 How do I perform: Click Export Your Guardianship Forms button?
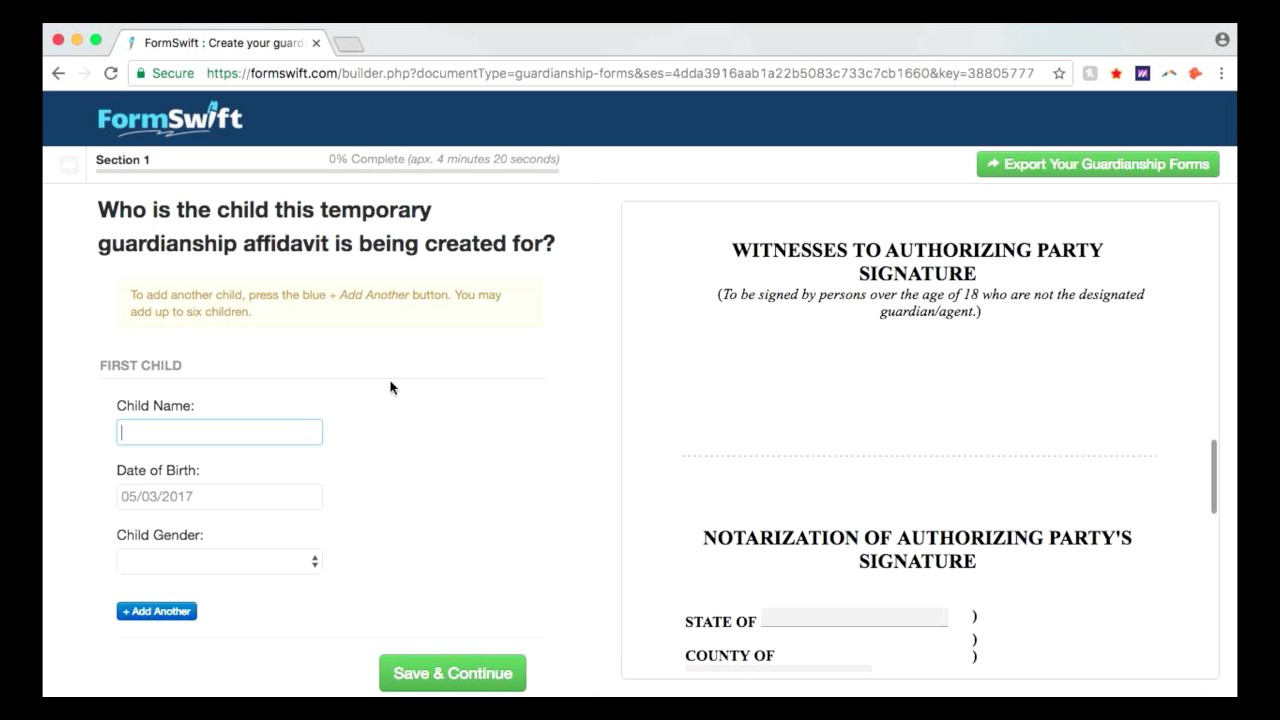pos(1098,164)
